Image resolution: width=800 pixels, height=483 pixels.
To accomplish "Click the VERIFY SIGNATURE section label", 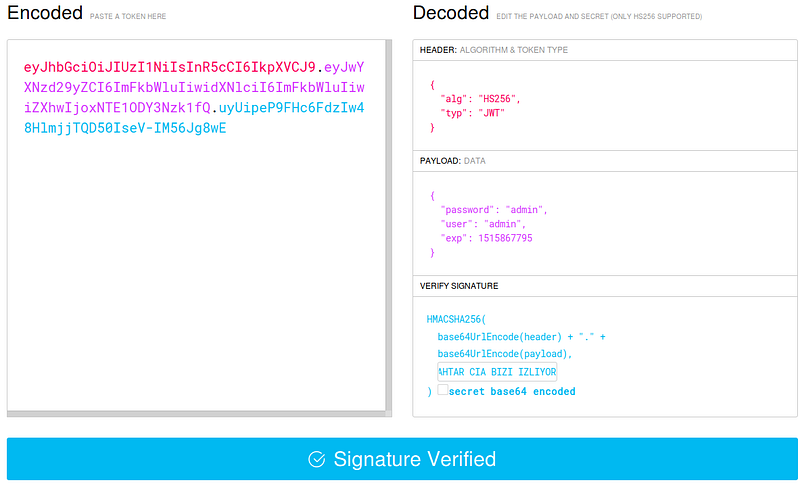I will 459,286.
